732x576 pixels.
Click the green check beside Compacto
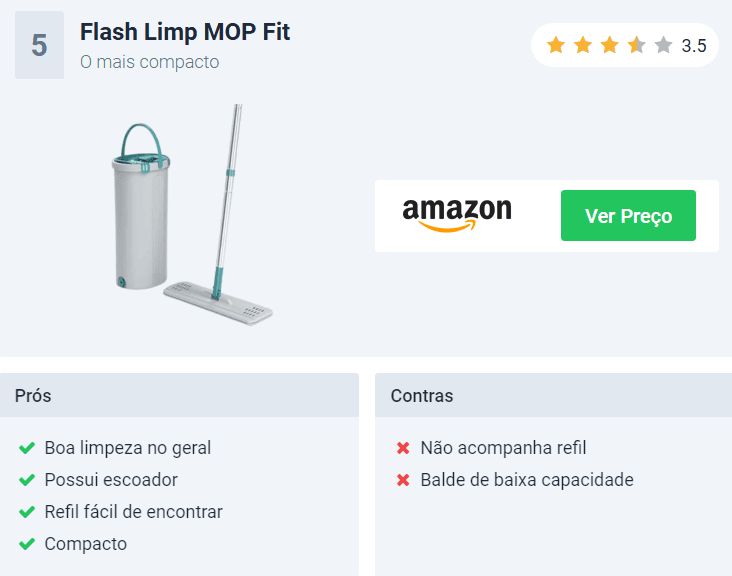[x=27, y=544]
